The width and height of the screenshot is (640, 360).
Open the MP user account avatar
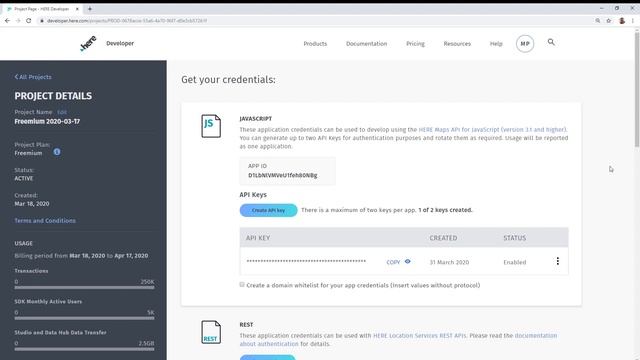[525, 44]
